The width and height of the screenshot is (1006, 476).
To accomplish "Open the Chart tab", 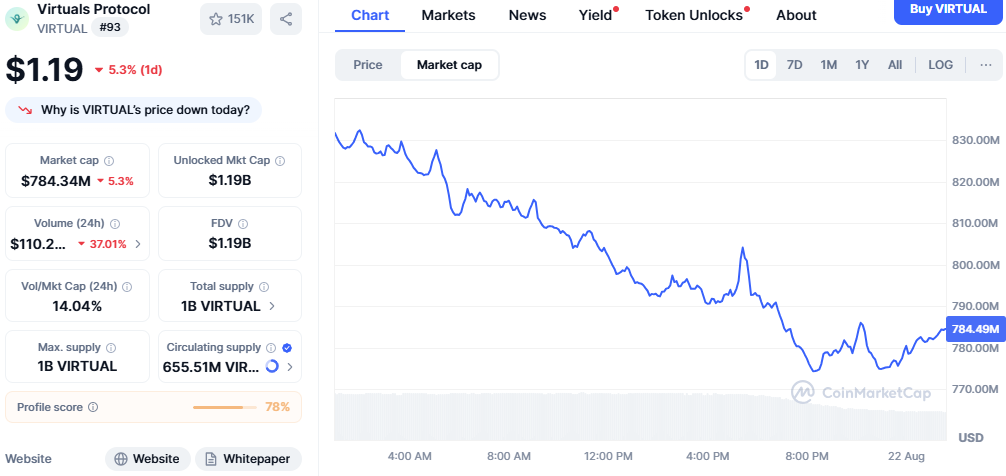I will 370,15.
